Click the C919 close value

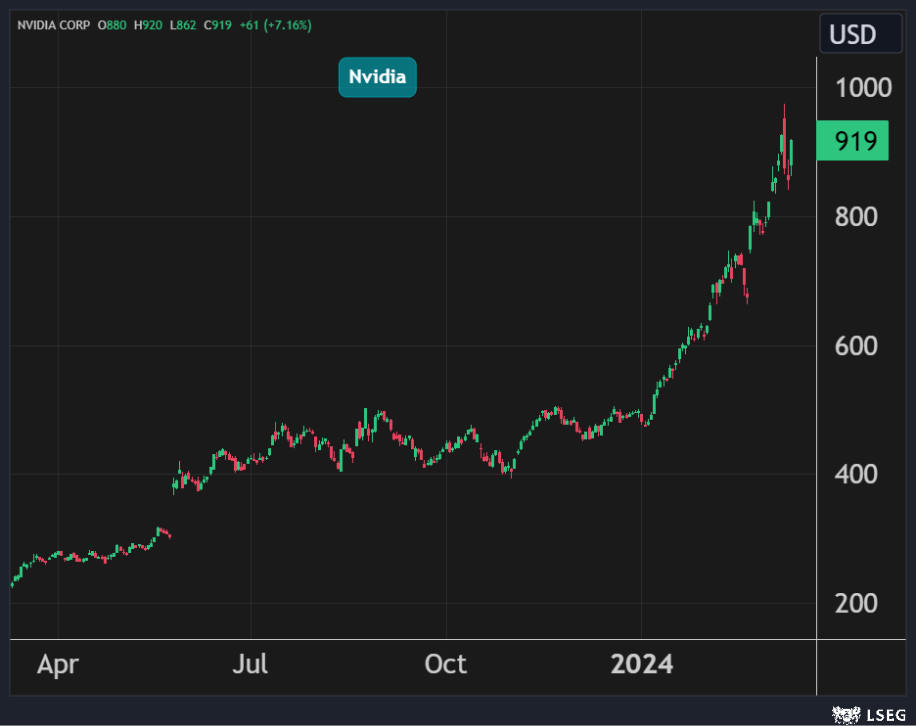pos(218,25)
